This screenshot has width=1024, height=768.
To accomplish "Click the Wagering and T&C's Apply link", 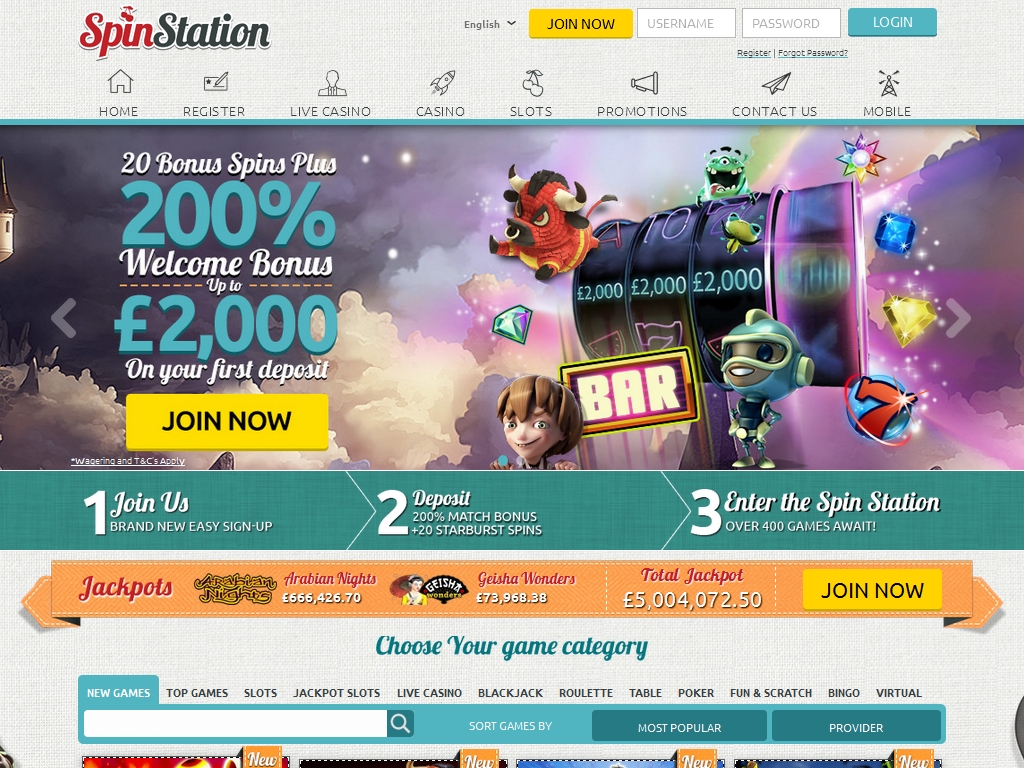I will 127,461.
